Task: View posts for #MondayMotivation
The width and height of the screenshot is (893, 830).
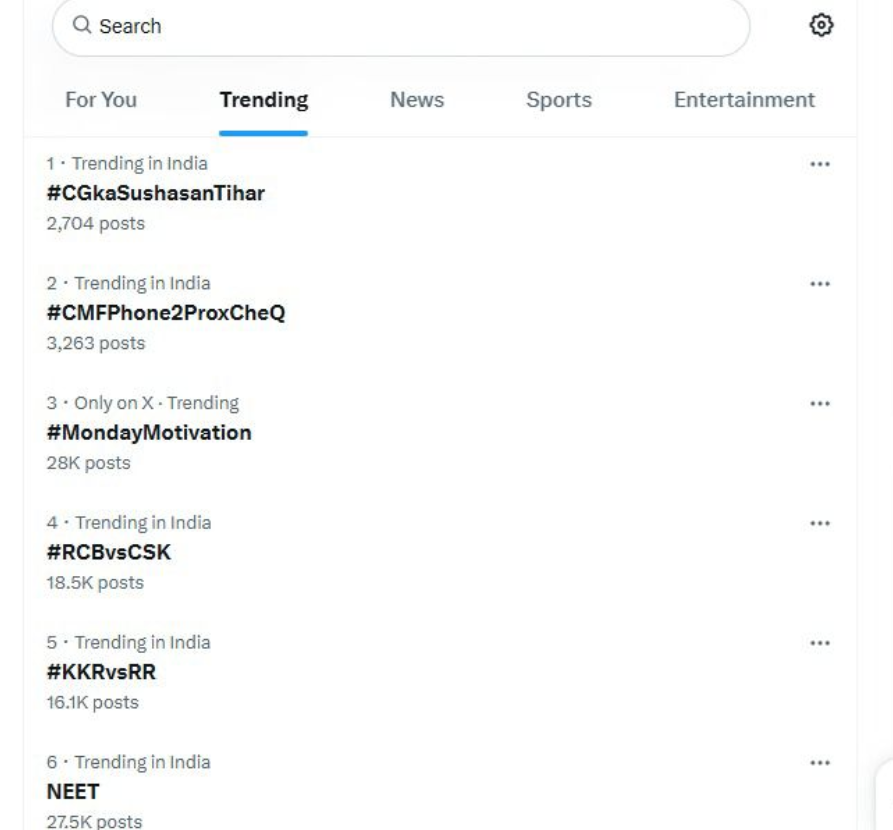Action: (x=149, y=433)
